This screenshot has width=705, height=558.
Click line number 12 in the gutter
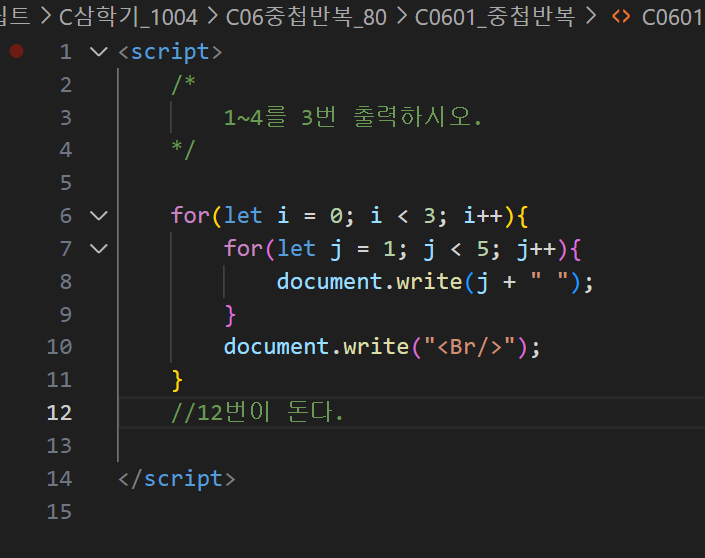click(59, 413)
